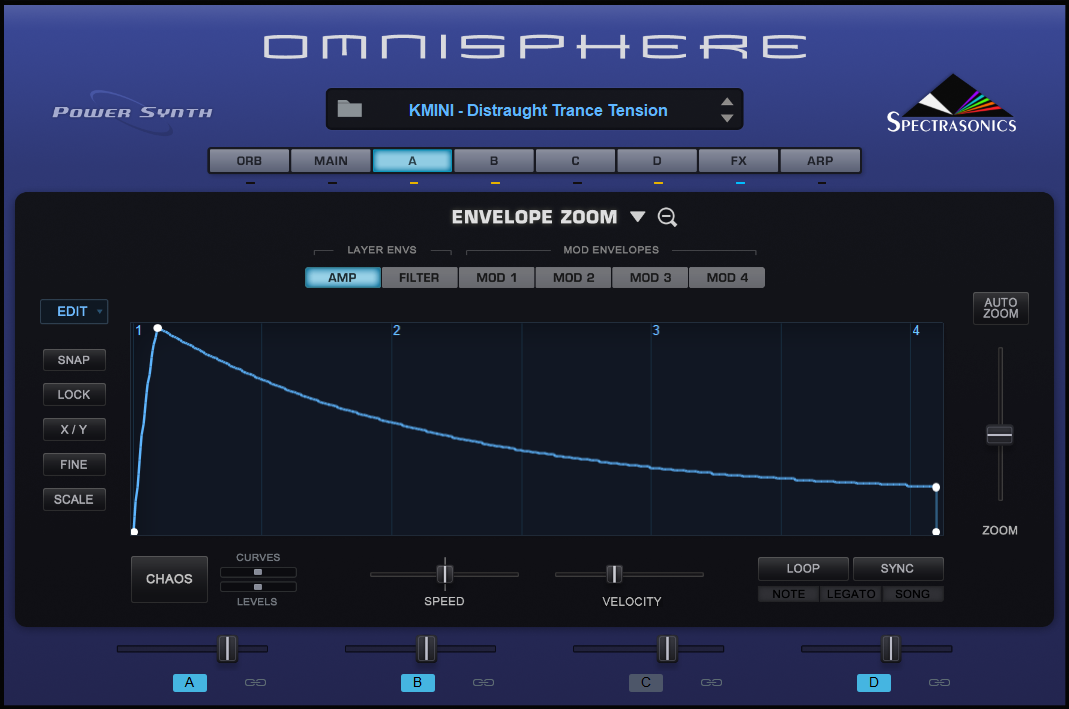Switch to the ORB tab

249,161
